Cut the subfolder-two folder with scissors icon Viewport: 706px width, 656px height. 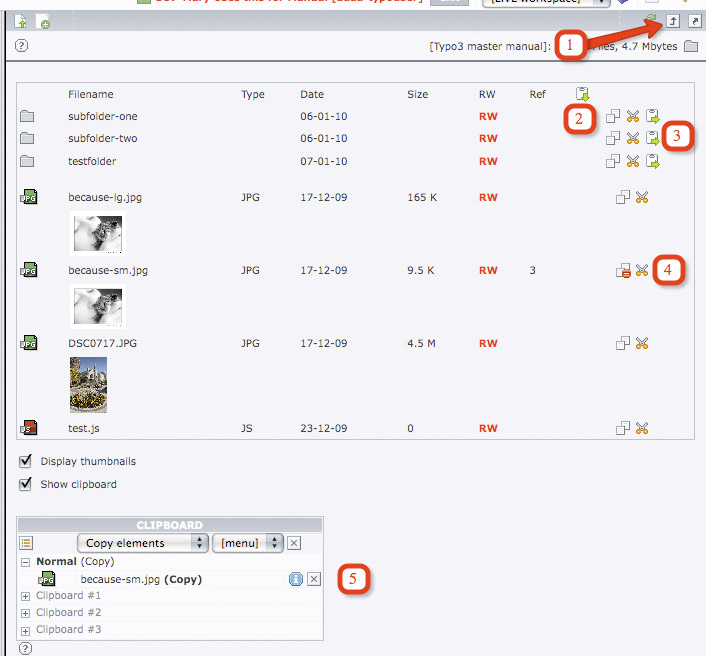click(x=632, y=139)
